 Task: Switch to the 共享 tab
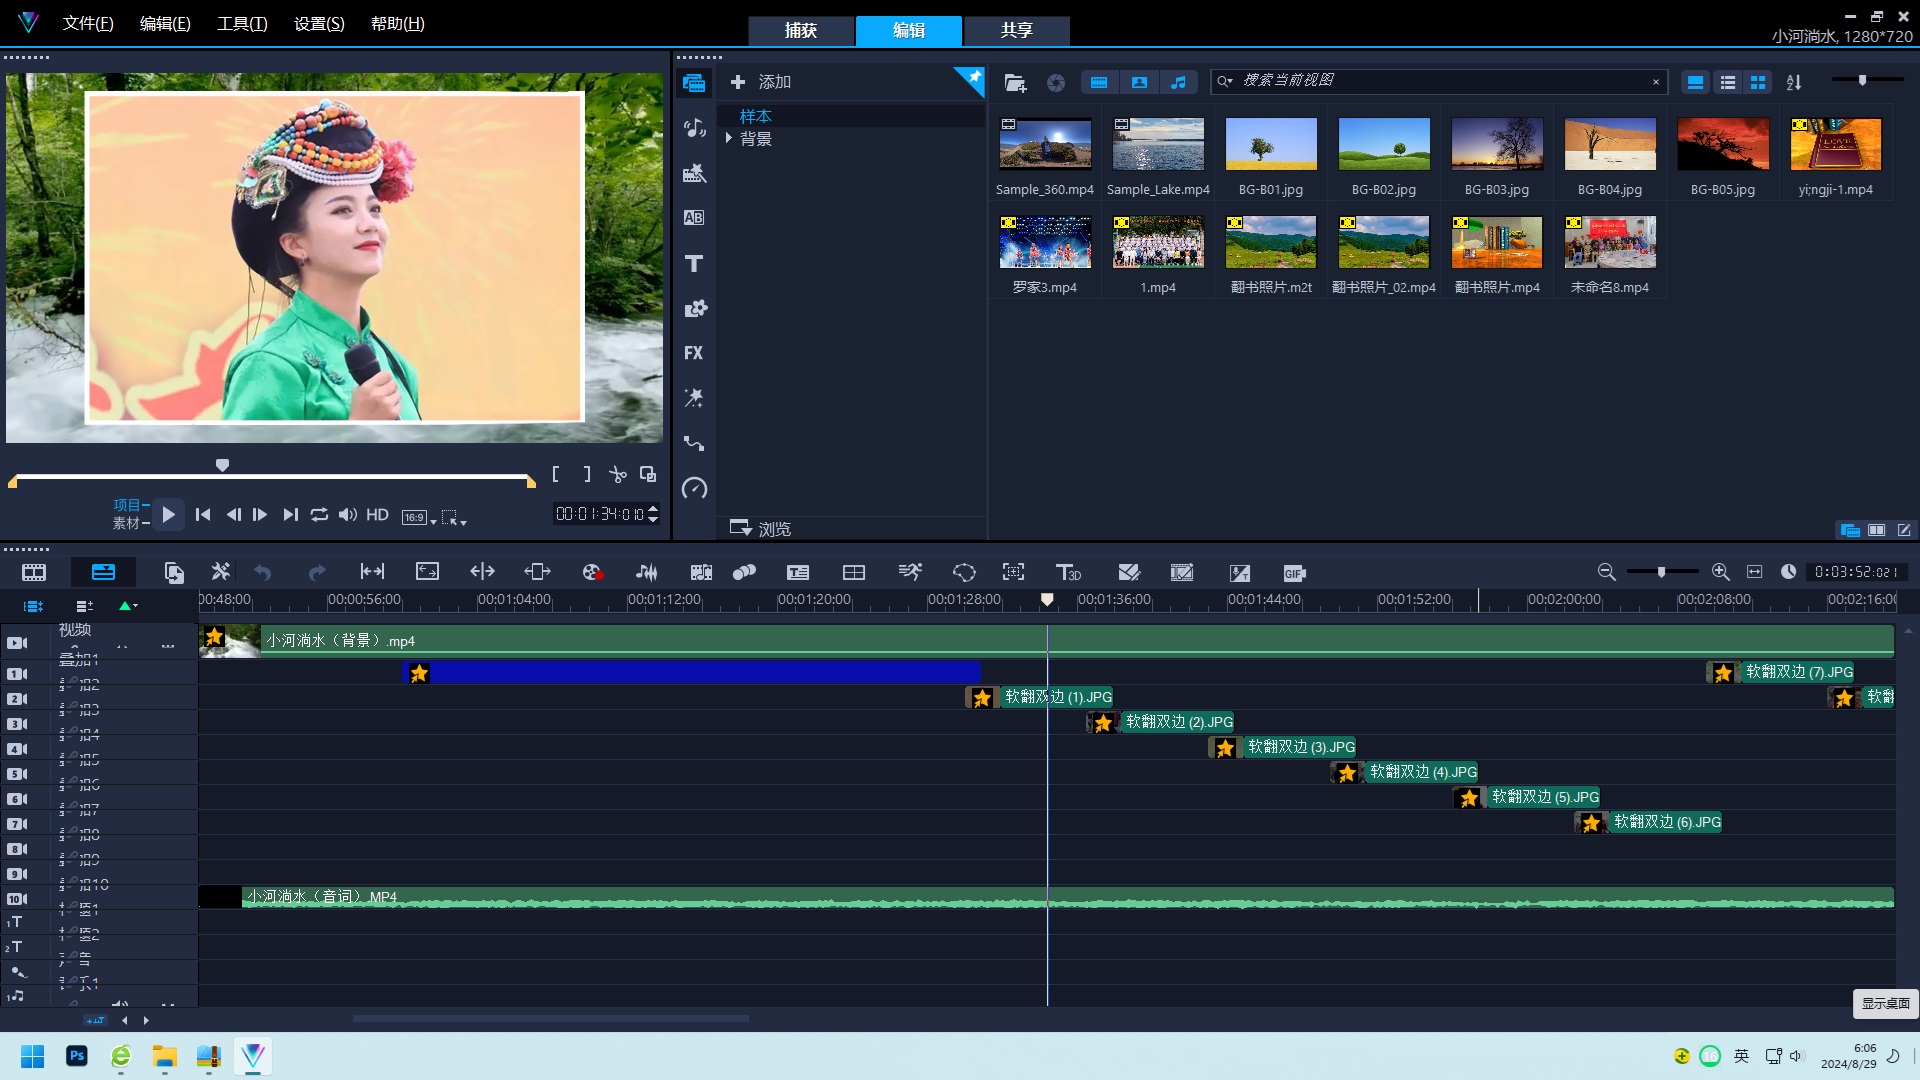(x=1016, y=30)
